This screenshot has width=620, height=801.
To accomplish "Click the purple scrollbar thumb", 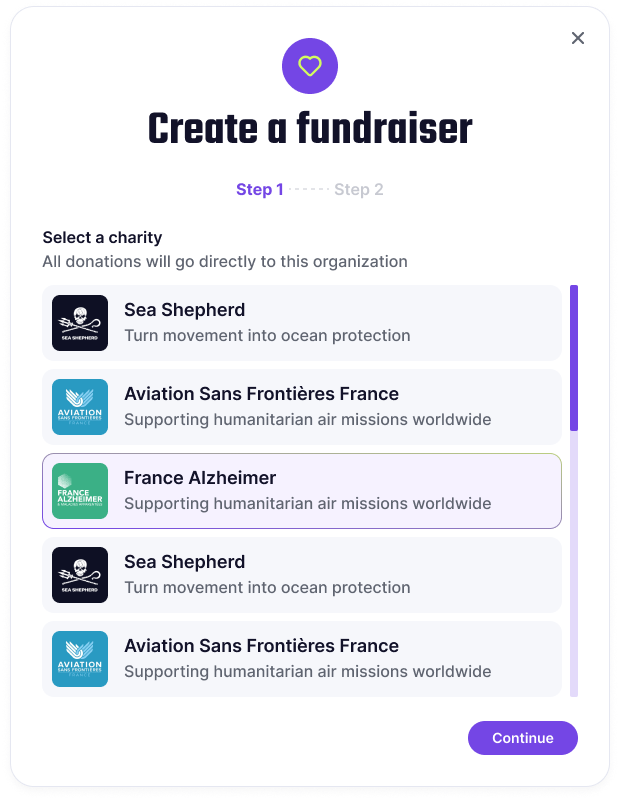I will pos(574,358).
